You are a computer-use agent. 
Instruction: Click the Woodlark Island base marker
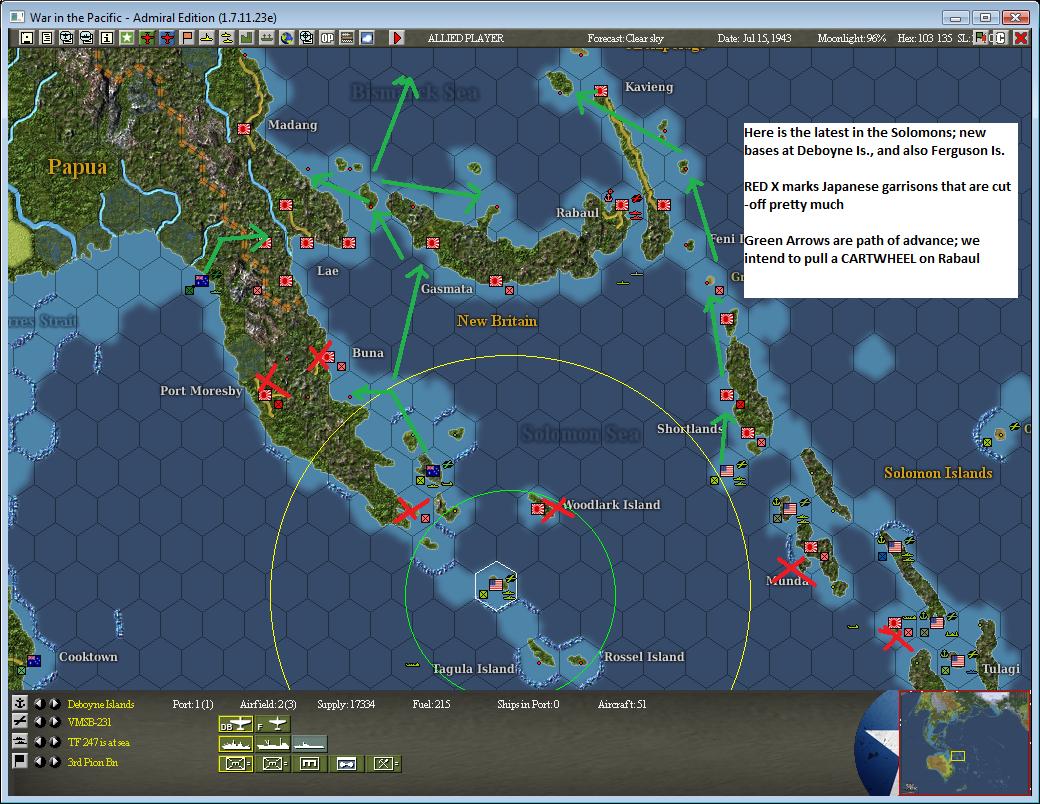[538, 509]
